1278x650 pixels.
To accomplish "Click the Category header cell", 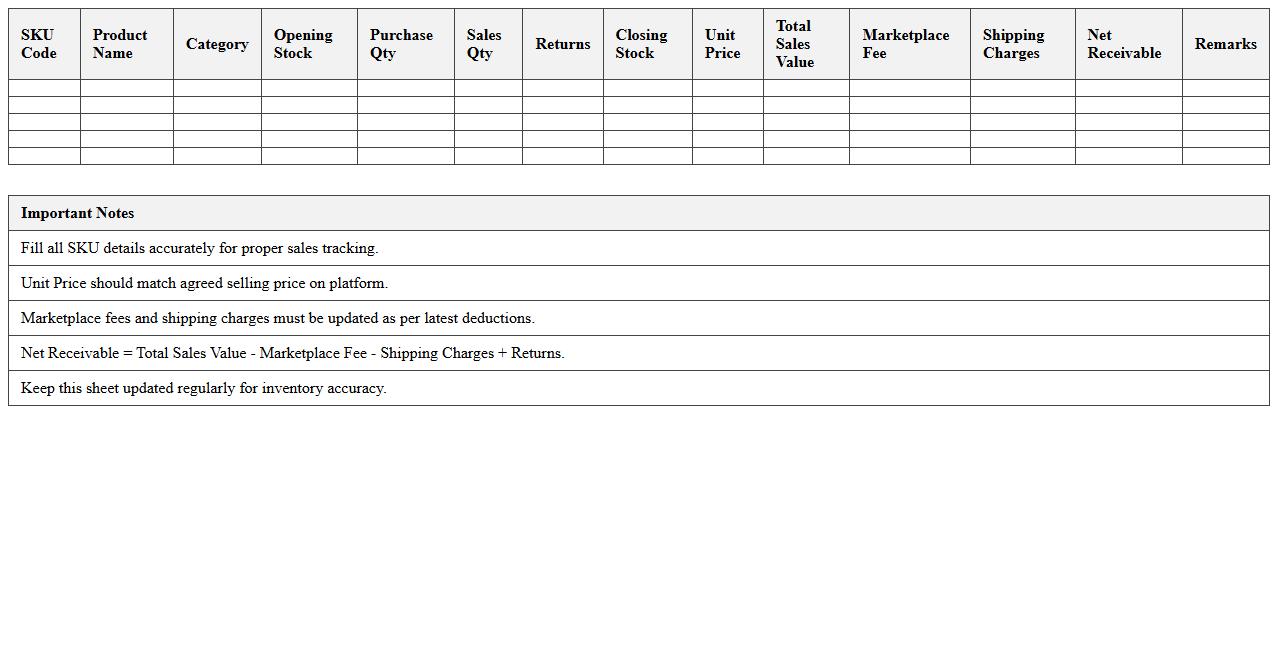I will [x=217, y=44].
